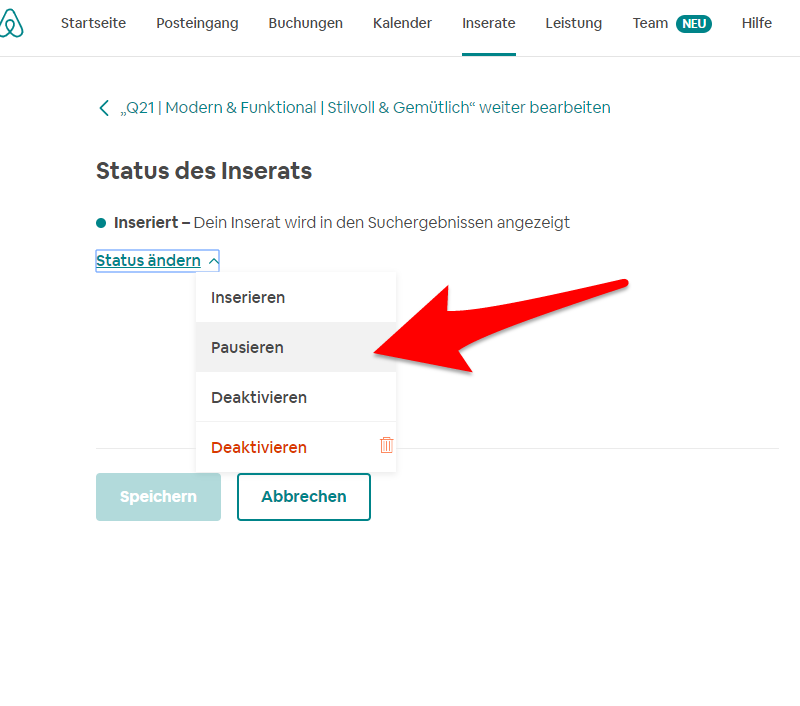Go to the Kalender section

coord(402,22)
